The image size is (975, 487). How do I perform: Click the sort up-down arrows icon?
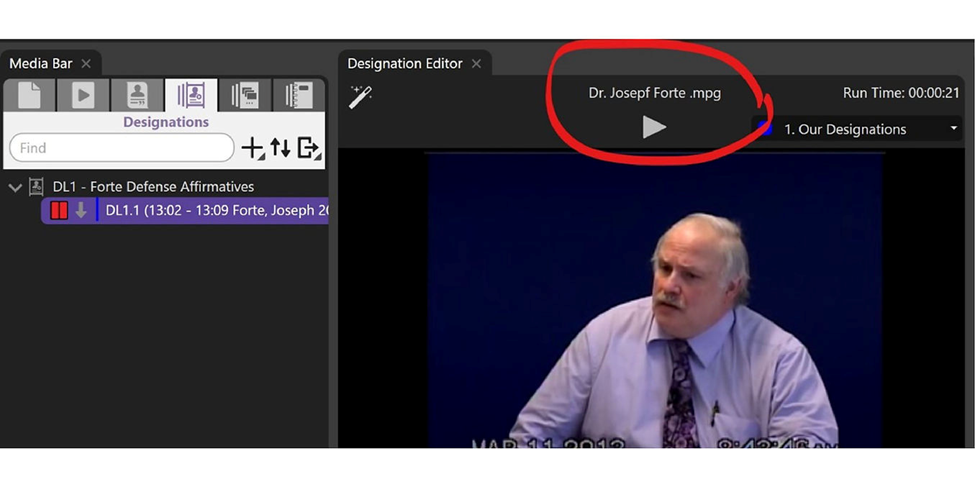click(281, 148)
